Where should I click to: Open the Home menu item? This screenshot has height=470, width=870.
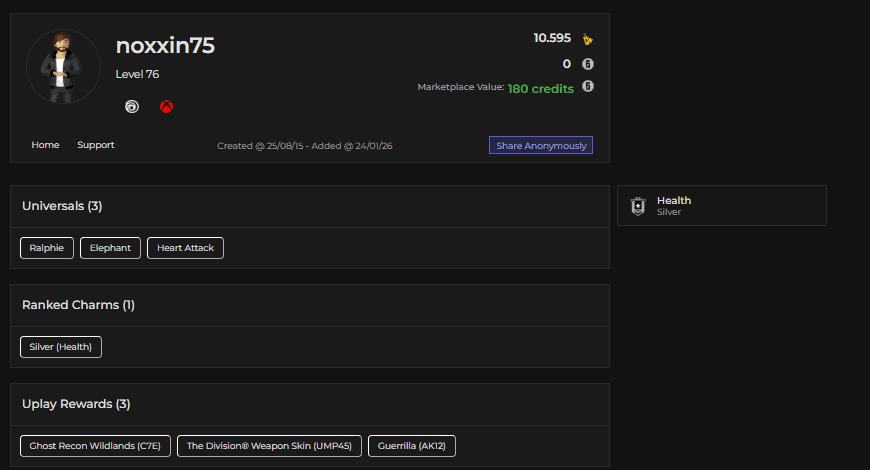coord(45,145)
